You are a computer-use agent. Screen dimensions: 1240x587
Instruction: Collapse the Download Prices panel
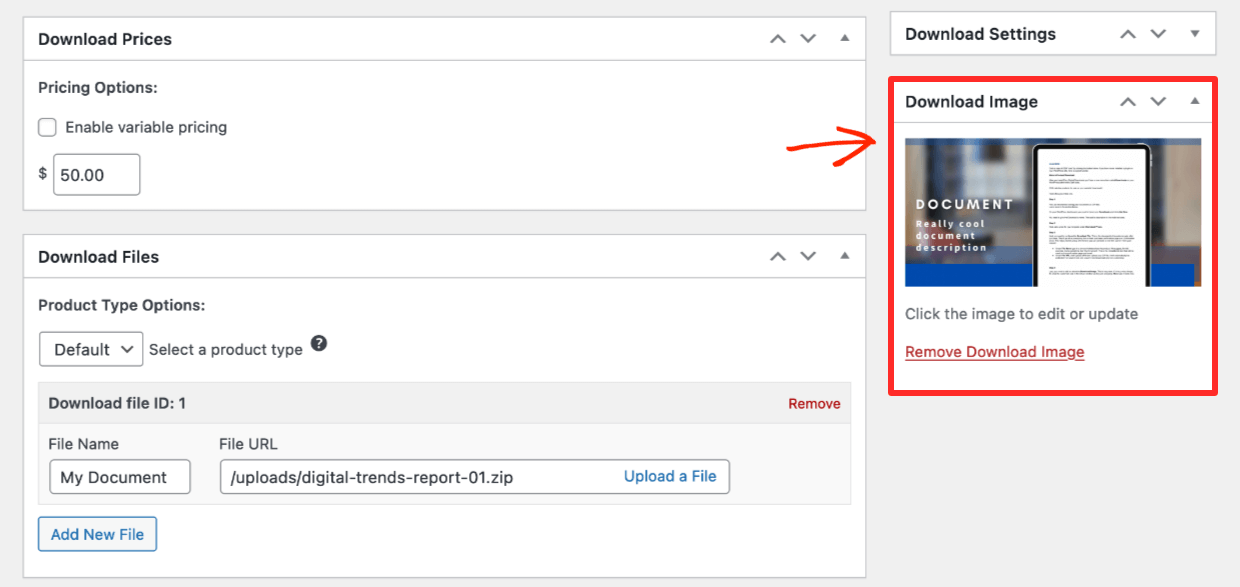click(844, 39)
